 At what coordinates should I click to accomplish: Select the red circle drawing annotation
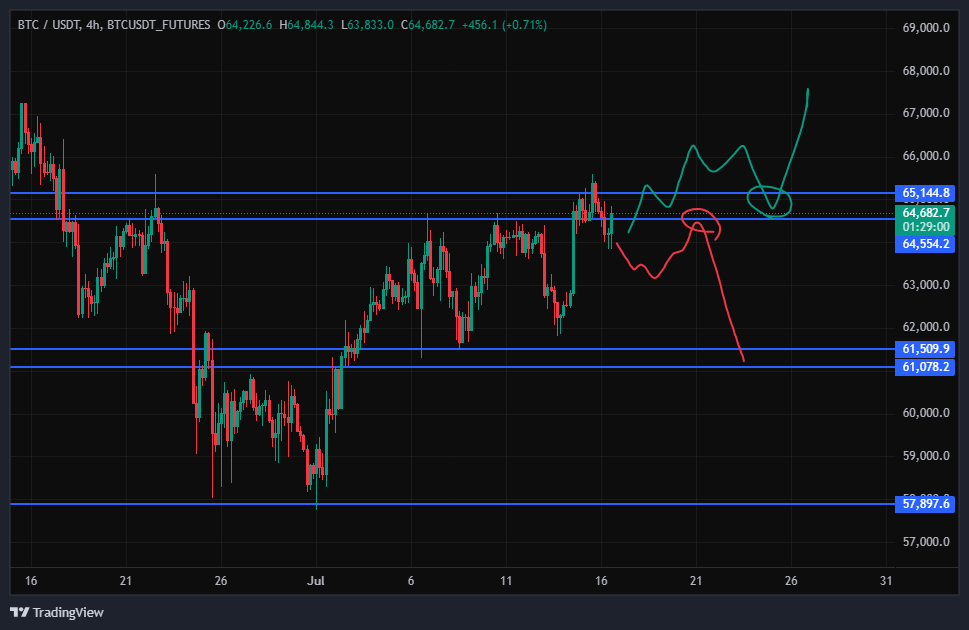coord(701,224)
